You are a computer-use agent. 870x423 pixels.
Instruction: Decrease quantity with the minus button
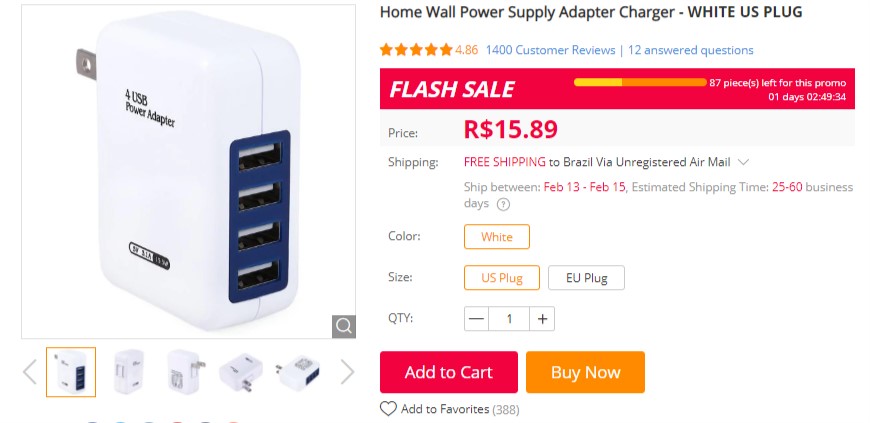point(476,319)
